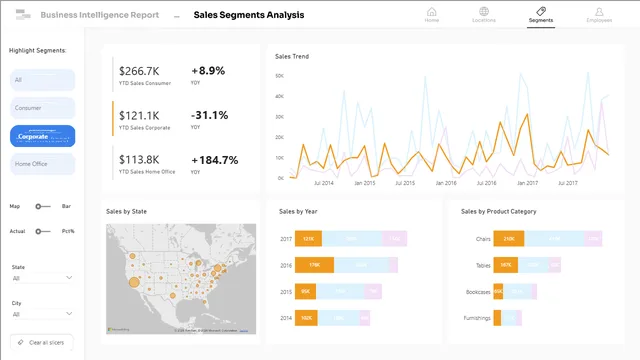Click the Jul 2014 axis label
Viewport: 640px width, 360px height.
click(x=324, y=183)
